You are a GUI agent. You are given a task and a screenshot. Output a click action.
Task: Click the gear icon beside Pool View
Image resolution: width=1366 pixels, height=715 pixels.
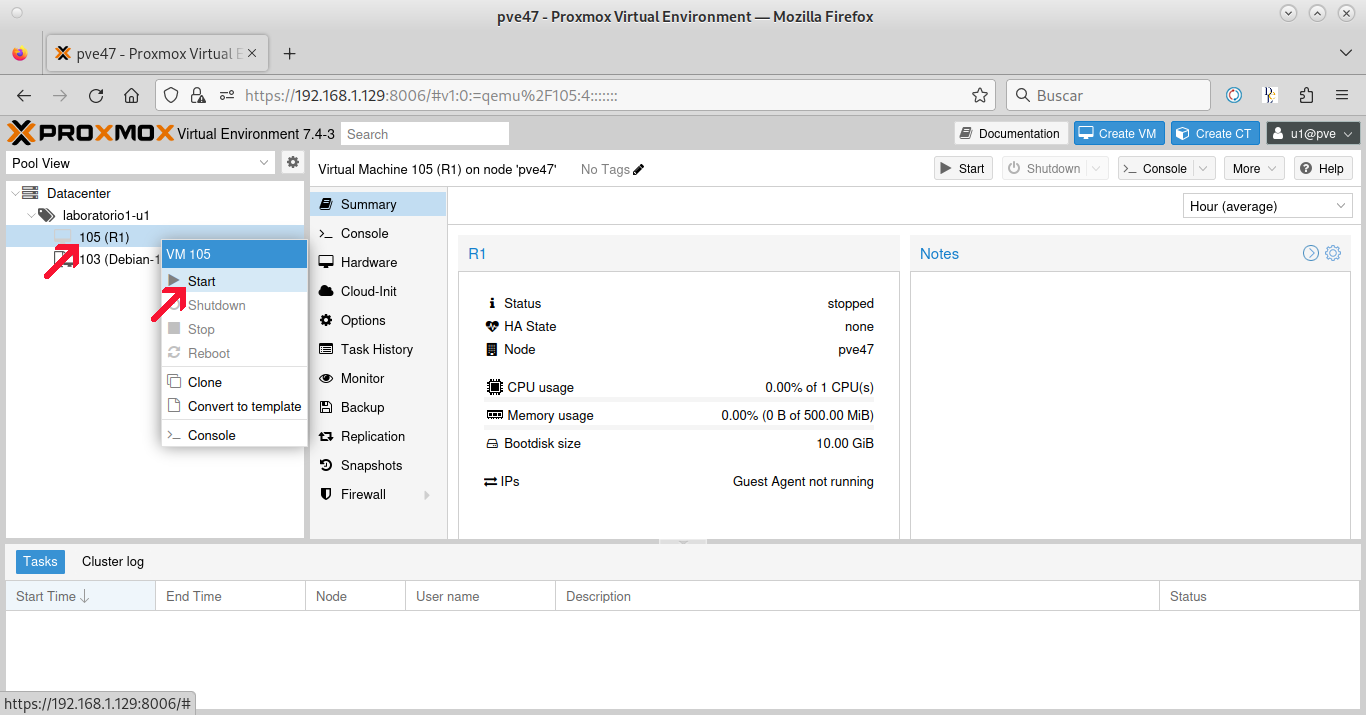pyautogui.click(x=293, y=162)
